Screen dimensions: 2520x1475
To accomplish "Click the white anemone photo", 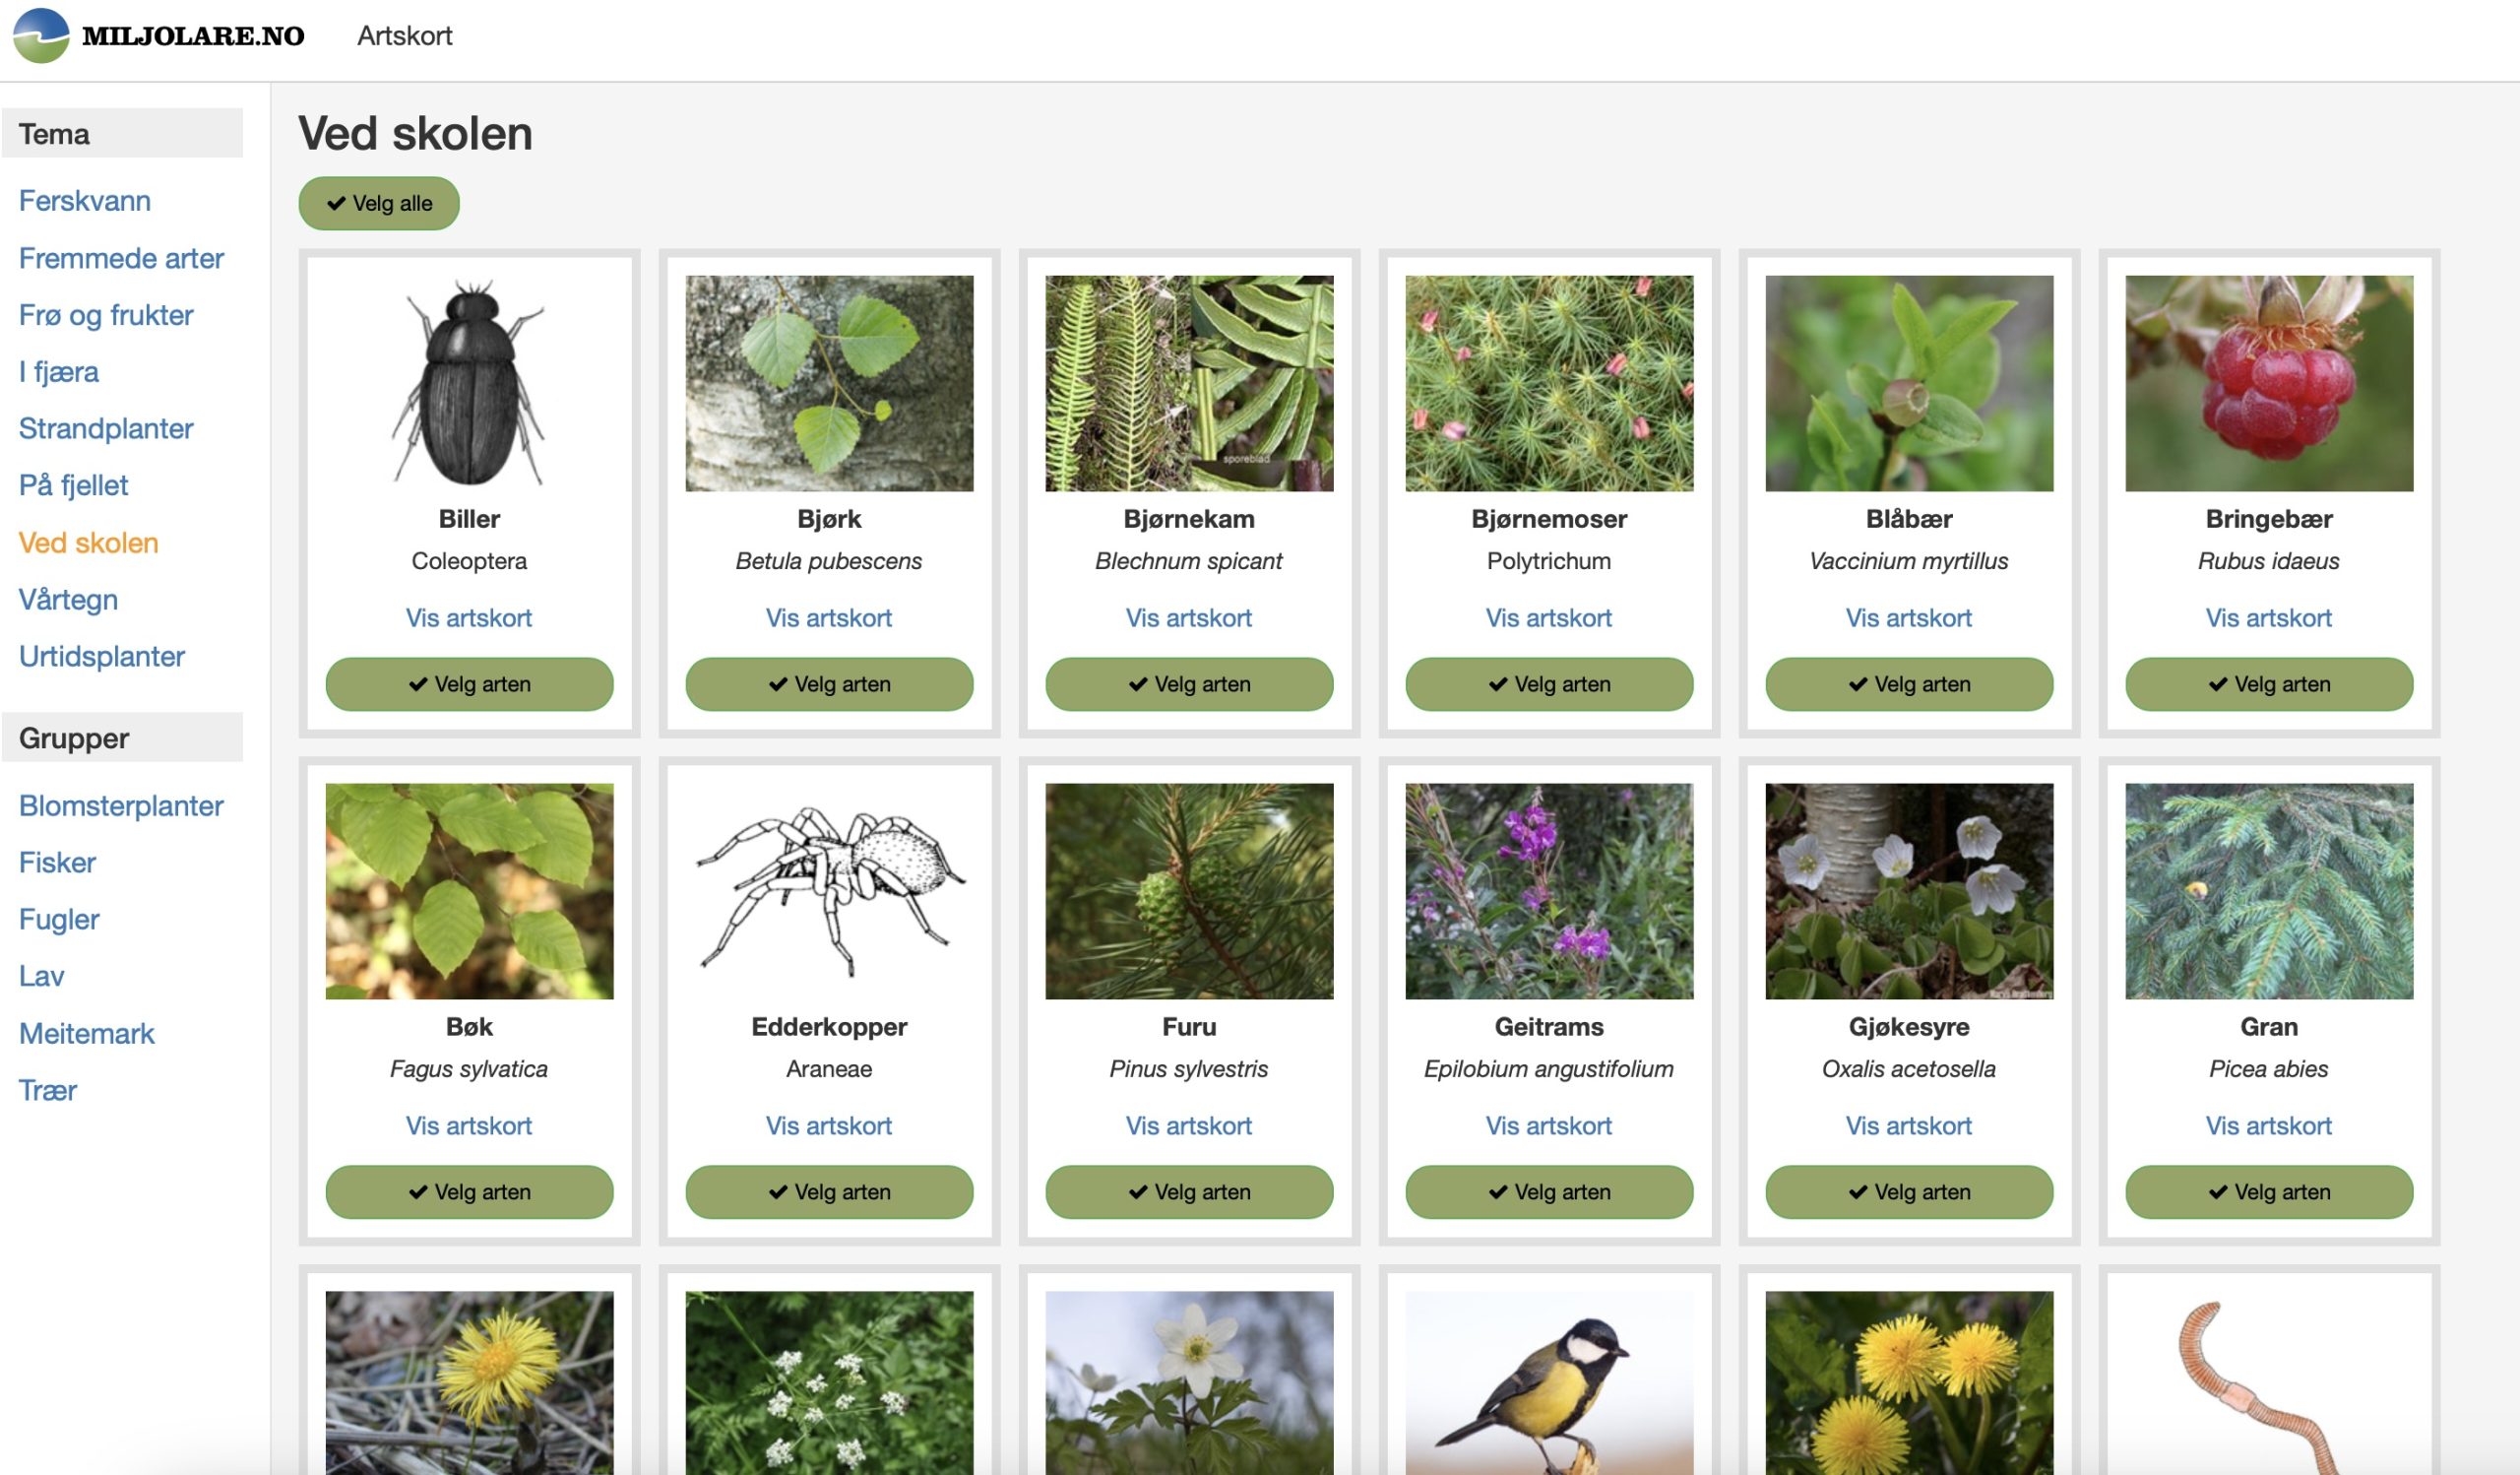I will (x=1189, y=1383).
